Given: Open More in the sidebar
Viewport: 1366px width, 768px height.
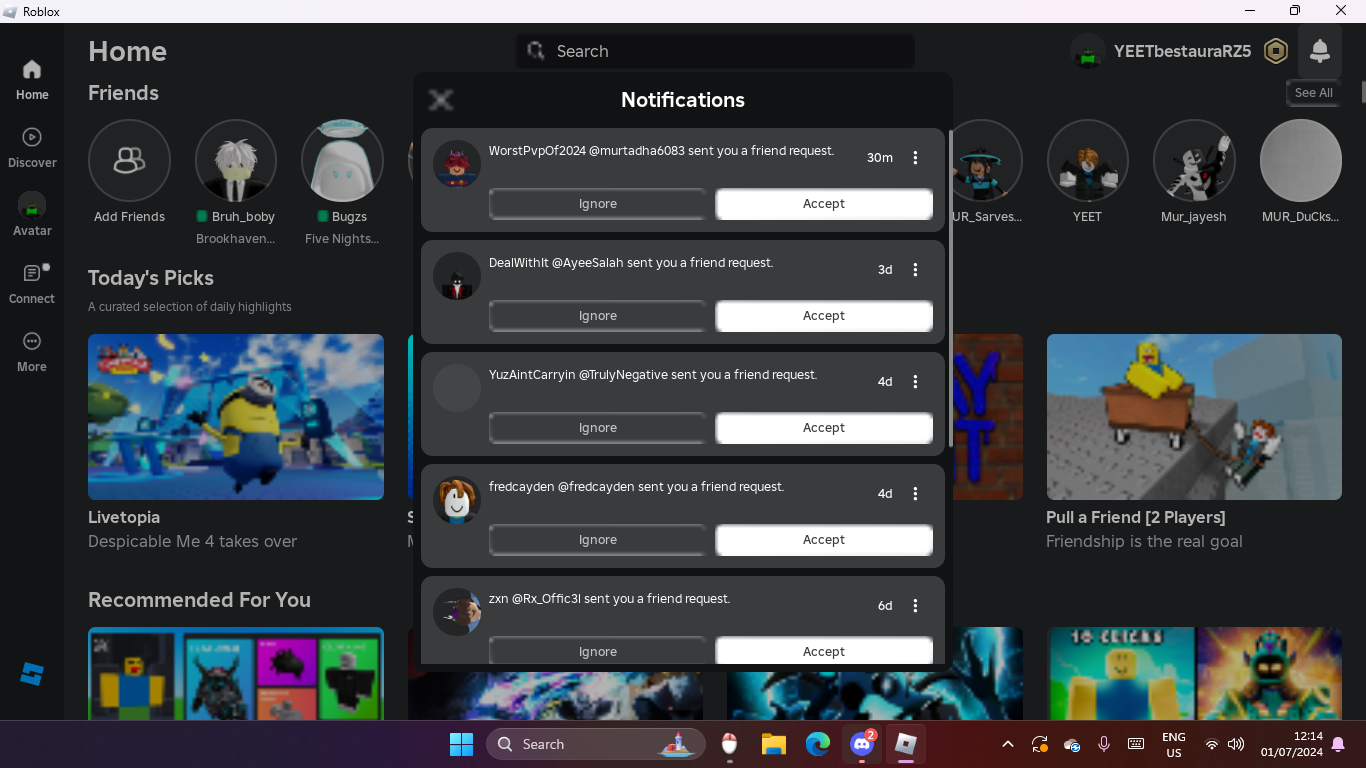Looking at the screenshot, I should click(32, 352).
